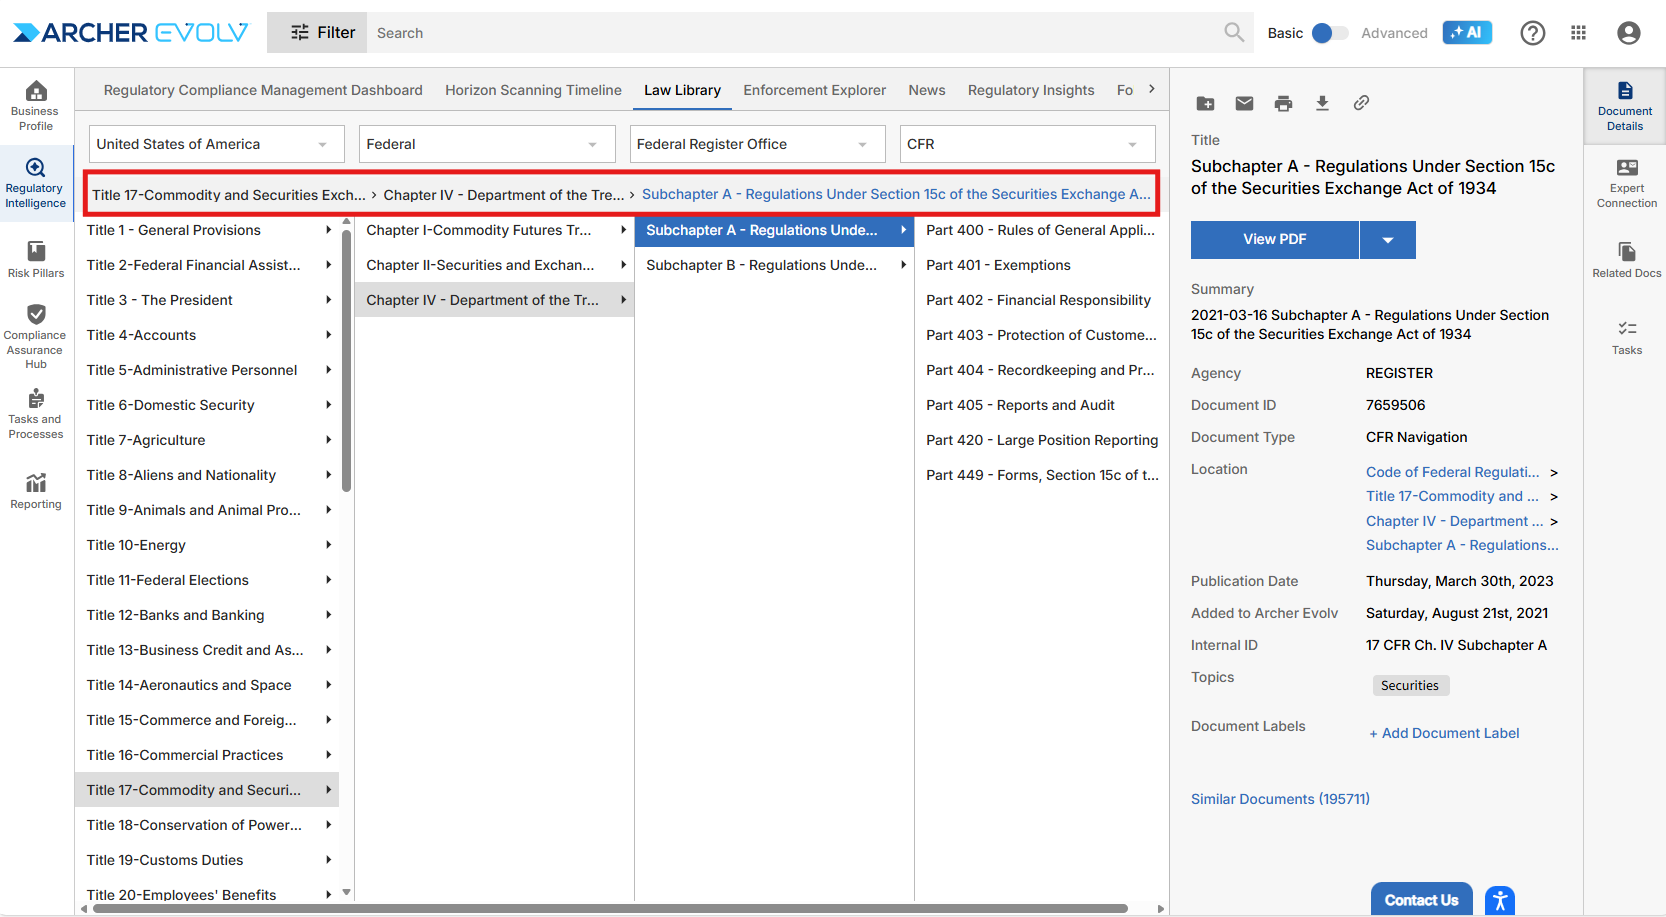Click the View PDF button
Viewport: 1666px width, 917px height.
click(x=1274, y=240)
